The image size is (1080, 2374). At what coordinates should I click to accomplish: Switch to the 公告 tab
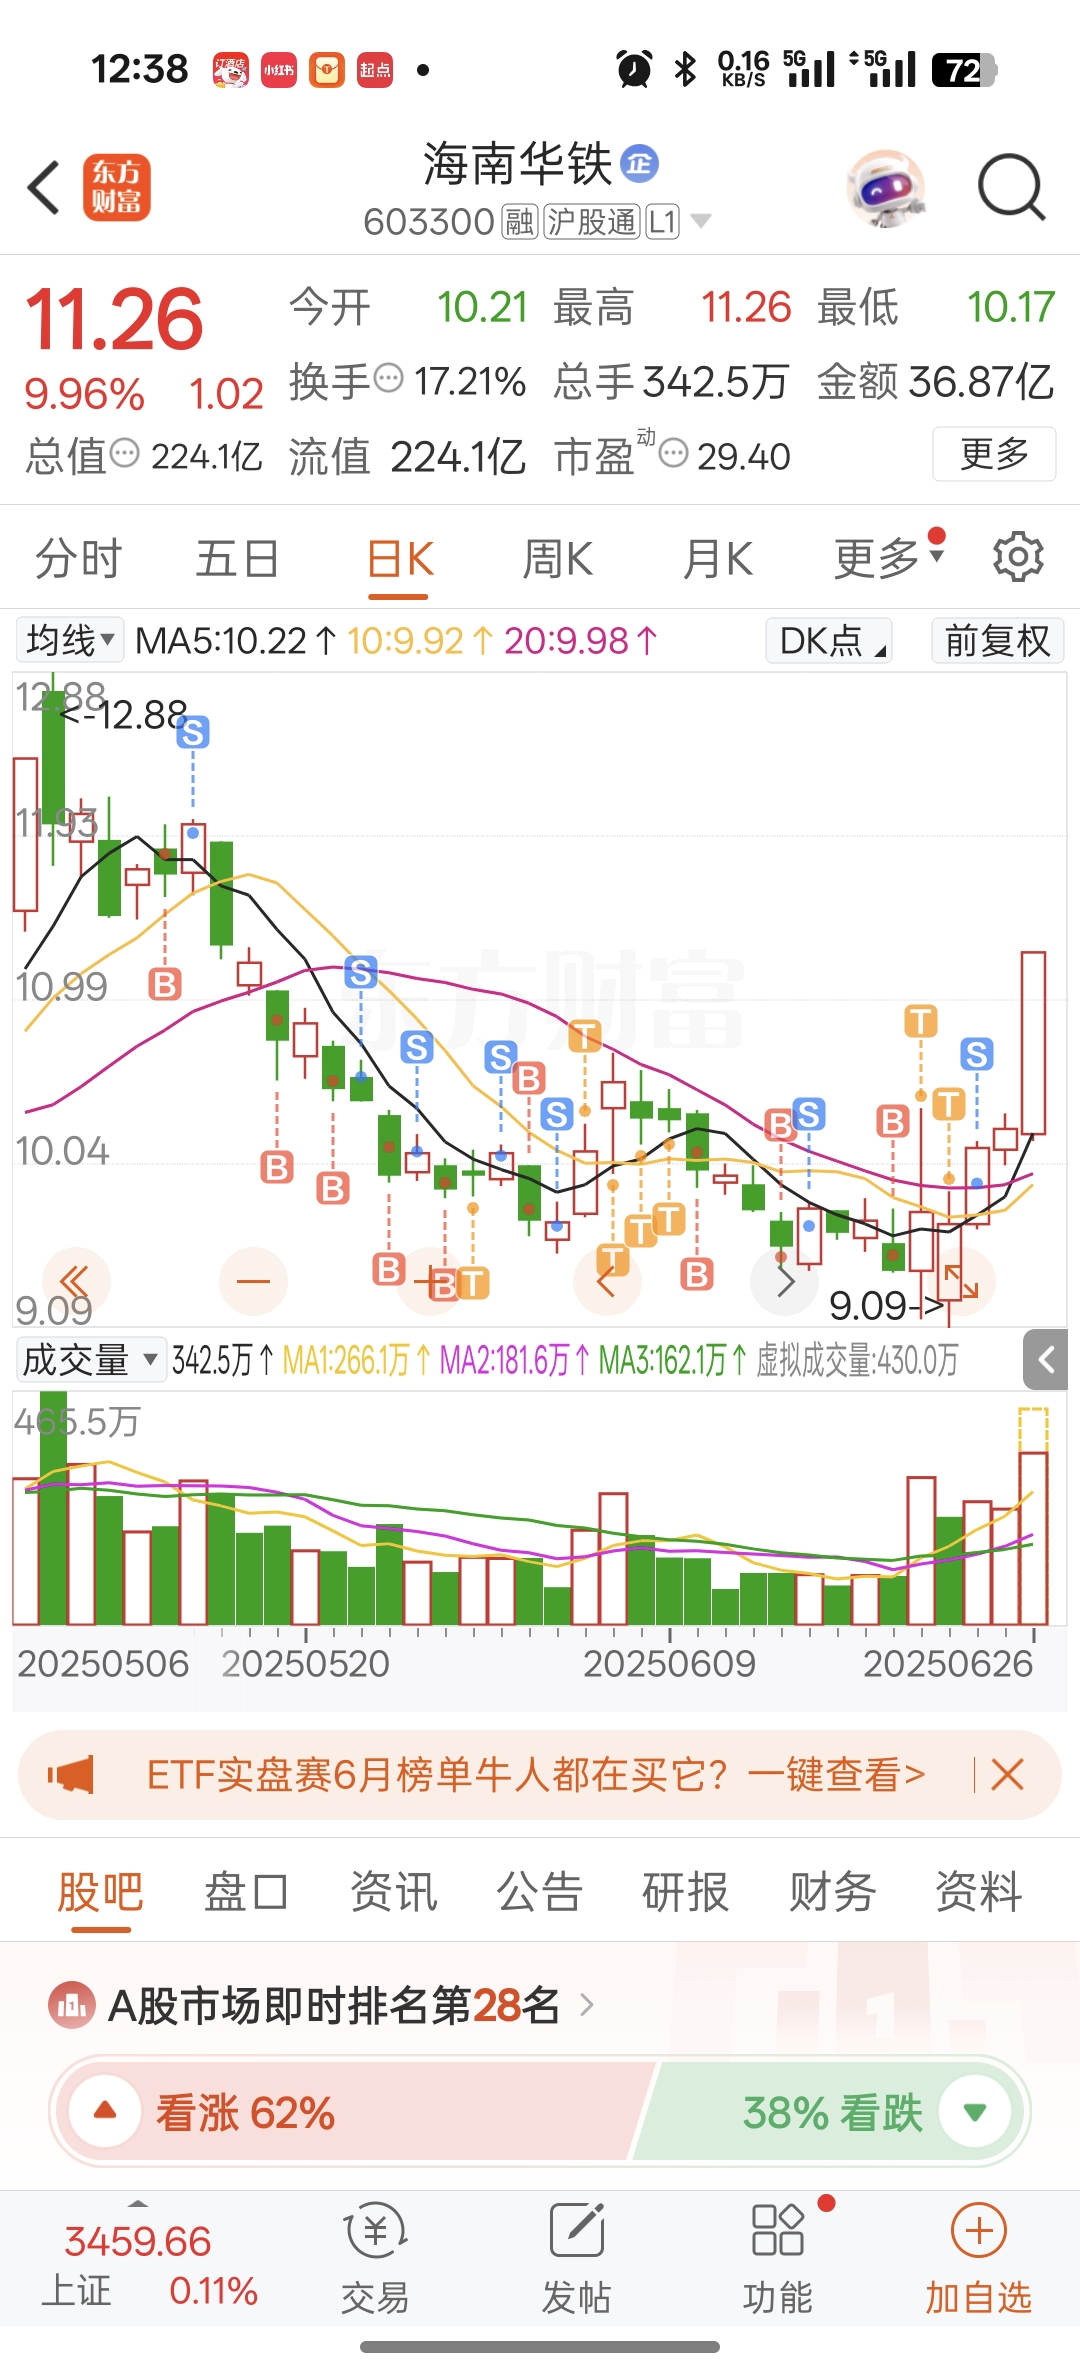pyautogui.click(x=539, y=1892)
